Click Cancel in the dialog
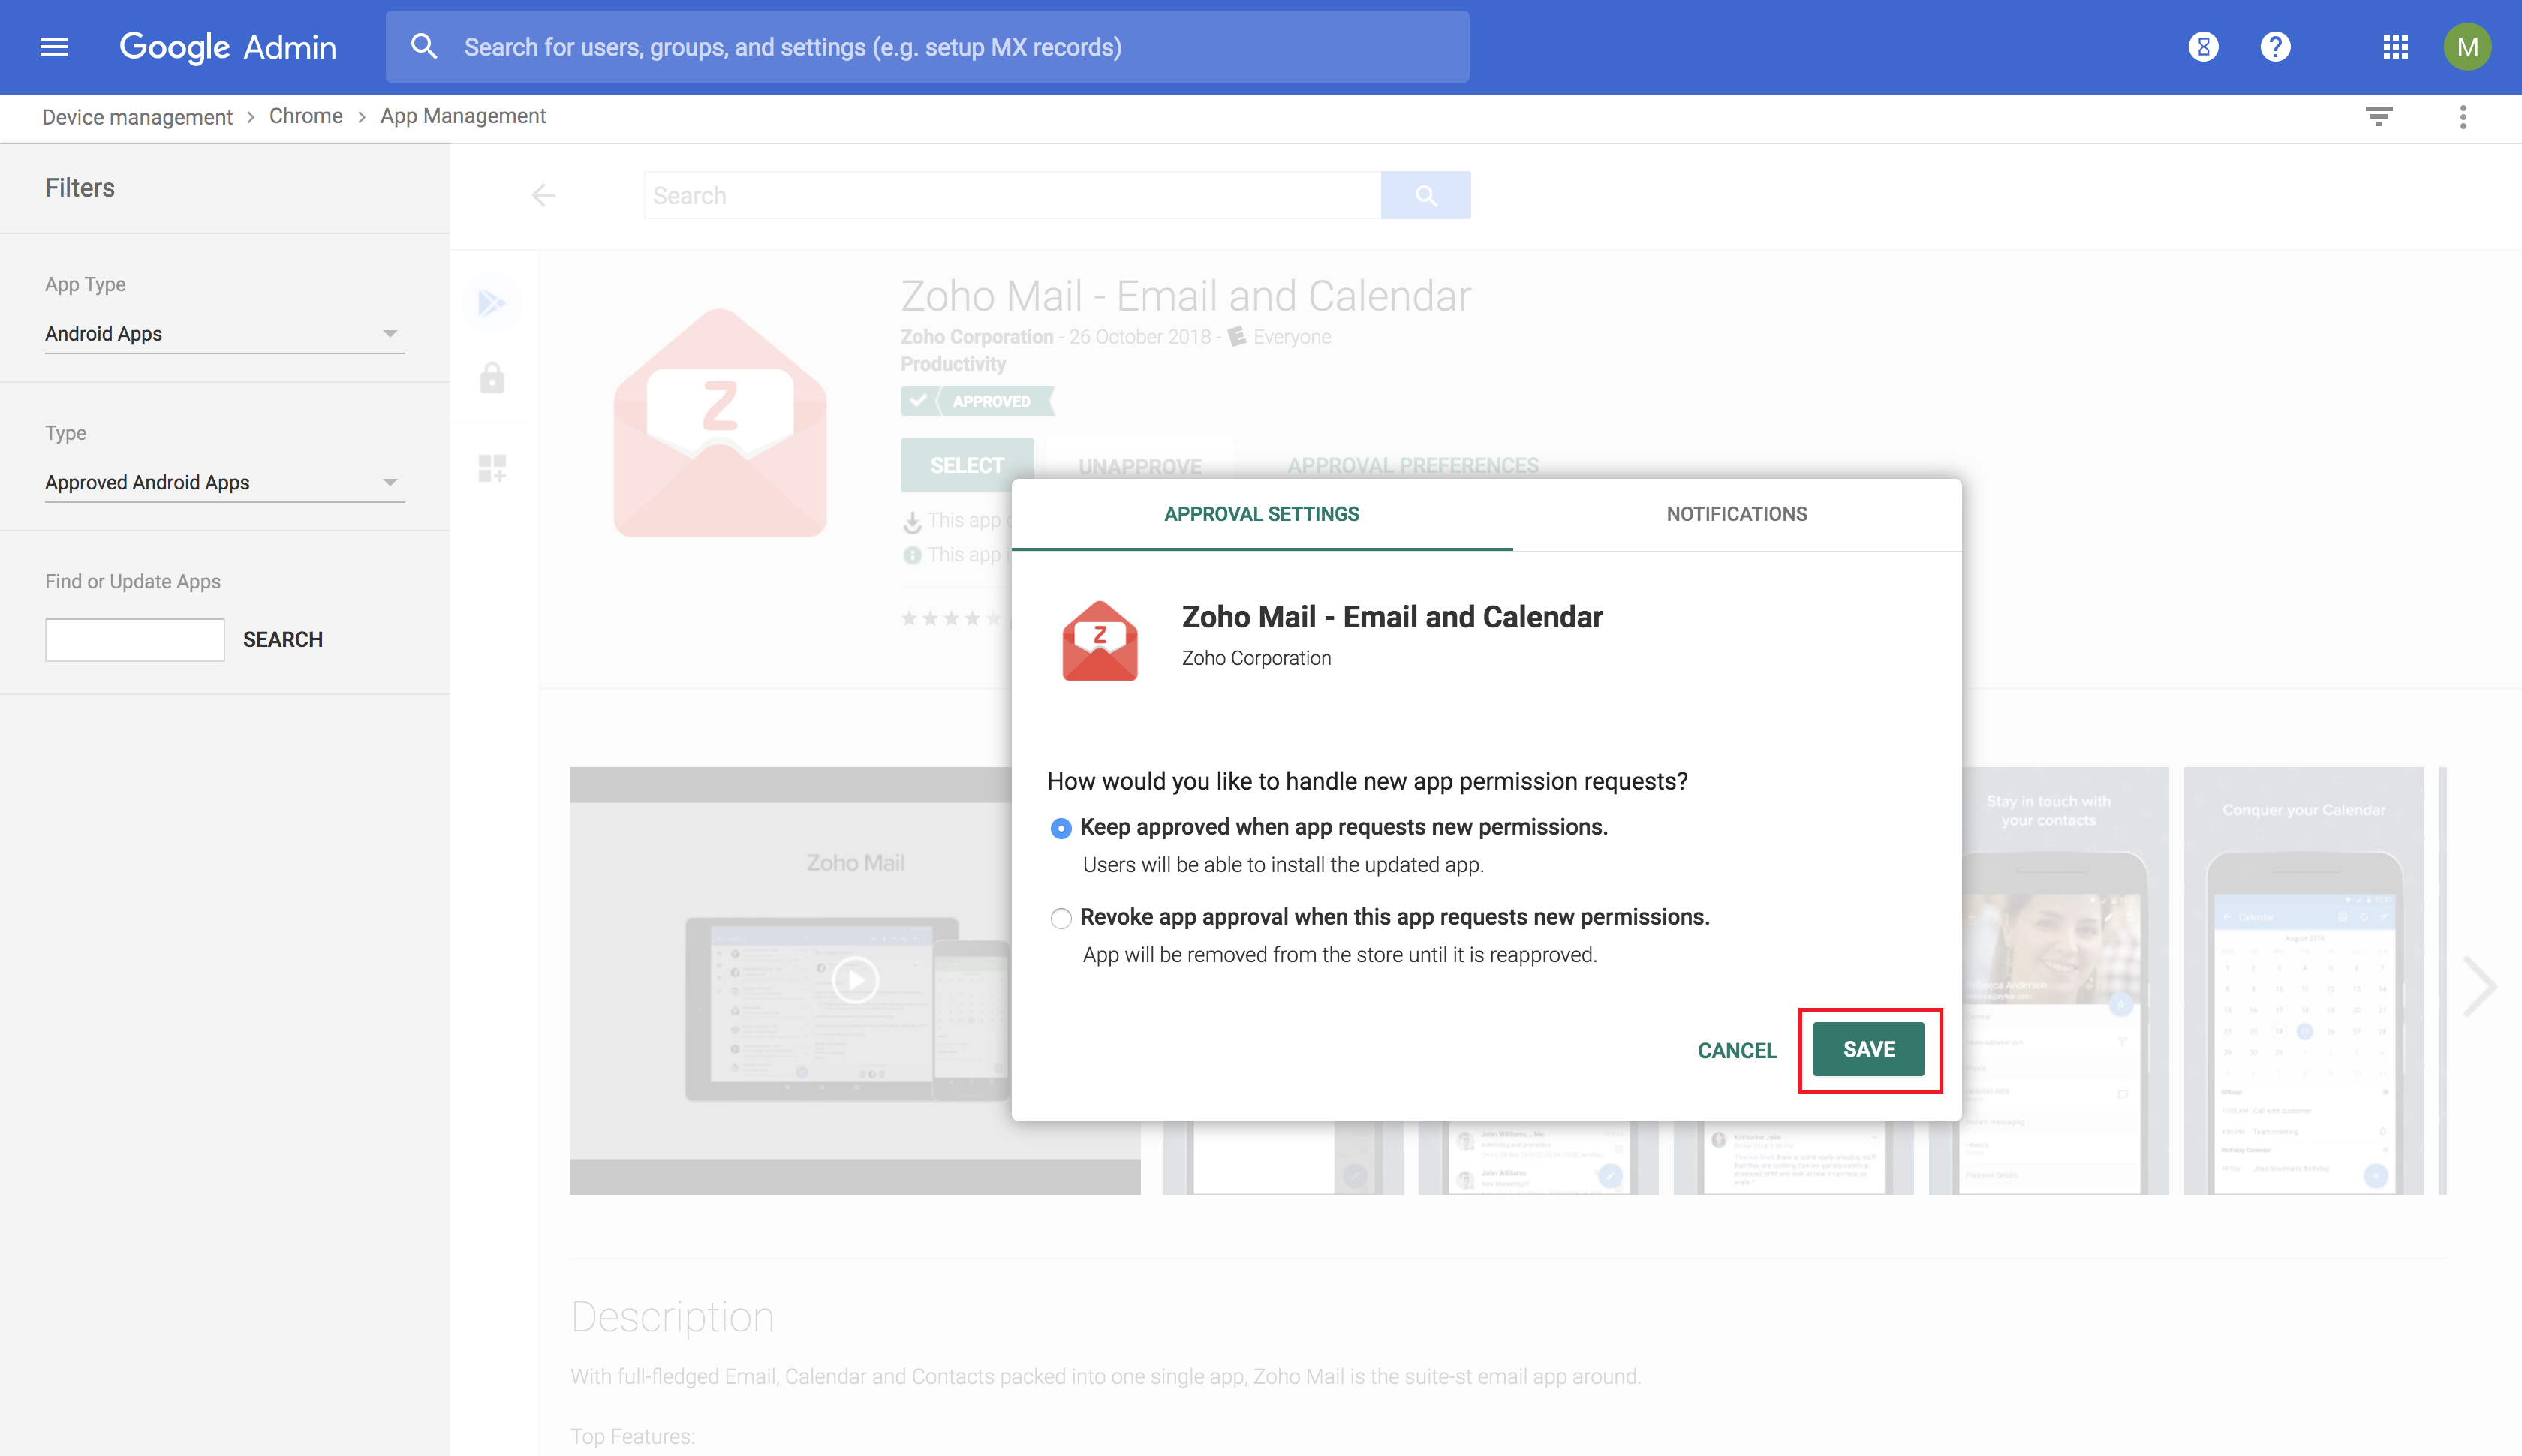This screenshot has height=1456, width=2522. point(1736,1050)
